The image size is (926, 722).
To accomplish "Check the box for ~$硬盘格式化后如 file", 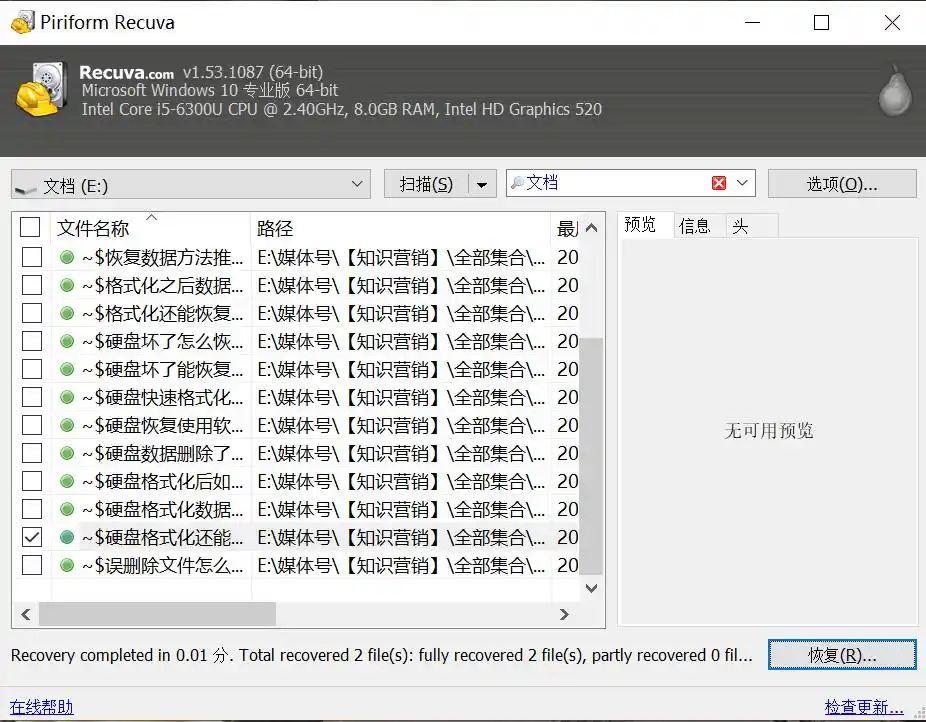I will 32,481.
